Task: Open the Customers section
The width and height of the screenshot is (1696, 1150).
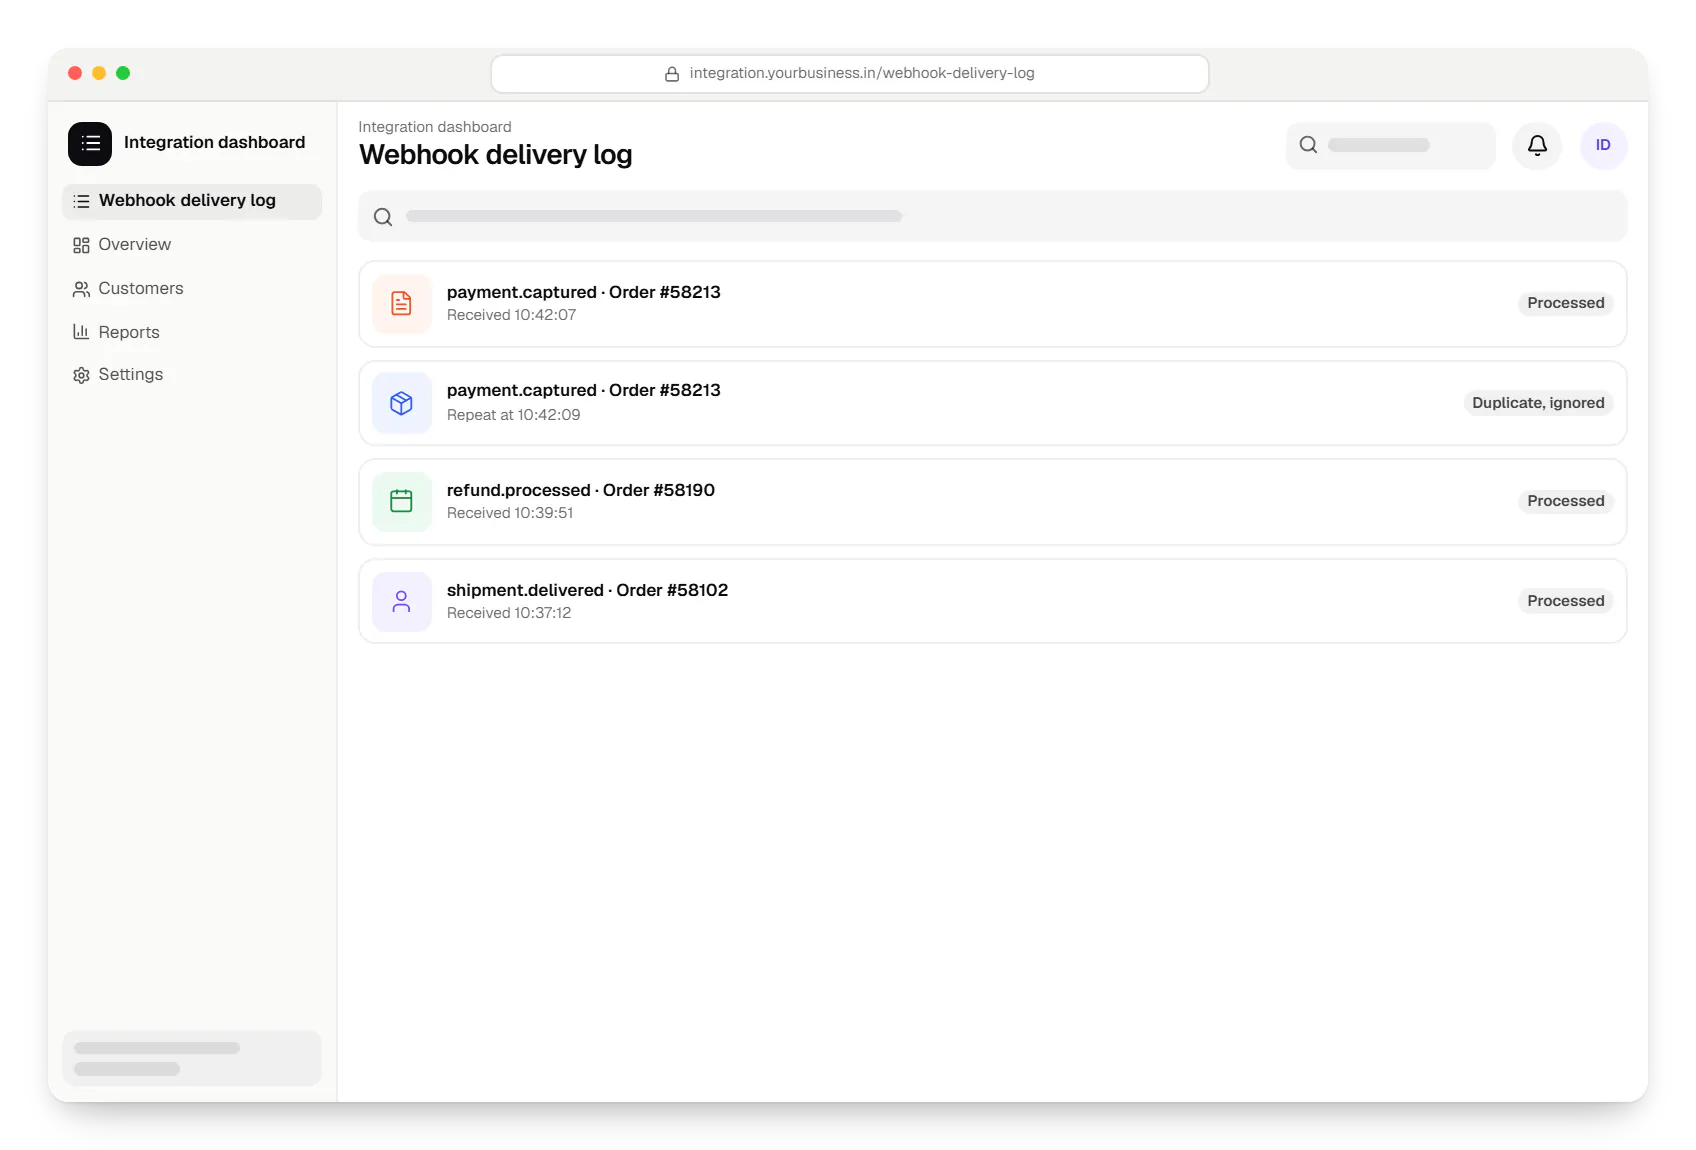Action: [192, 289]
